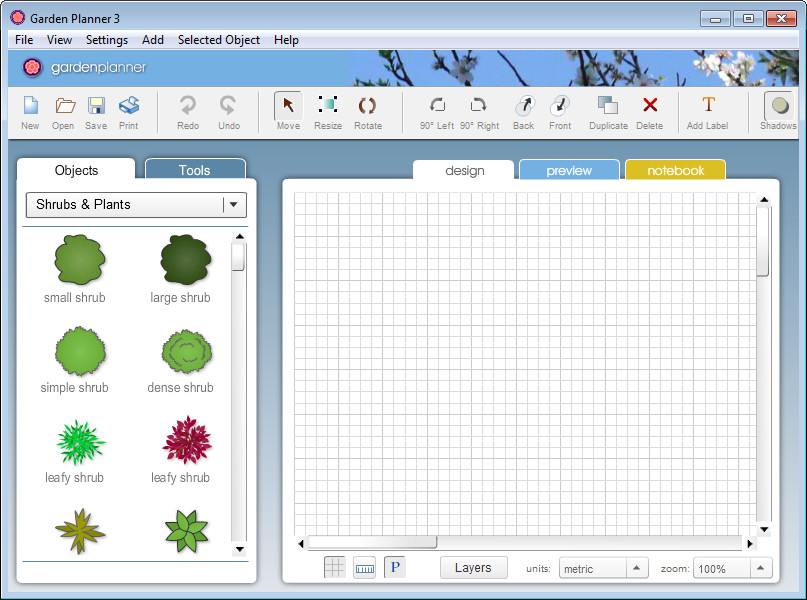Open the Shrubs & Plants category dropdown
The image size is (807, 600).
point(234,204)
